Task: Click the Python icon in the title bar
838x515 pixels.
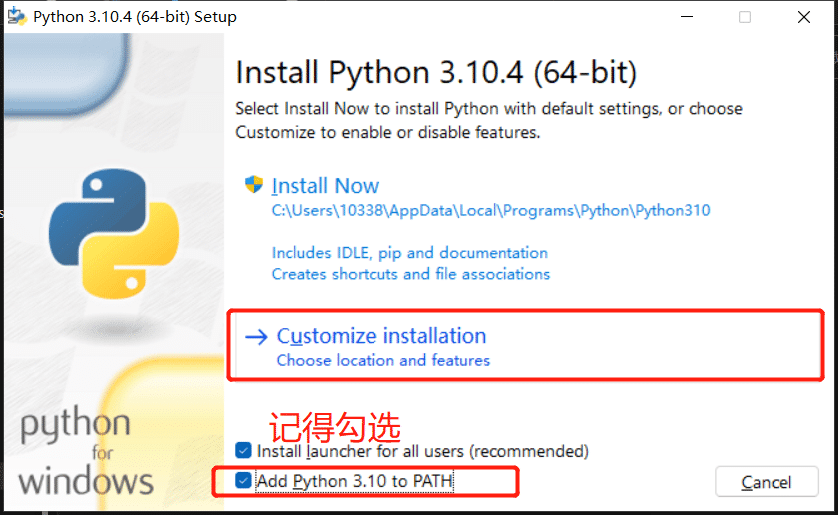Action: coord(17,17)
